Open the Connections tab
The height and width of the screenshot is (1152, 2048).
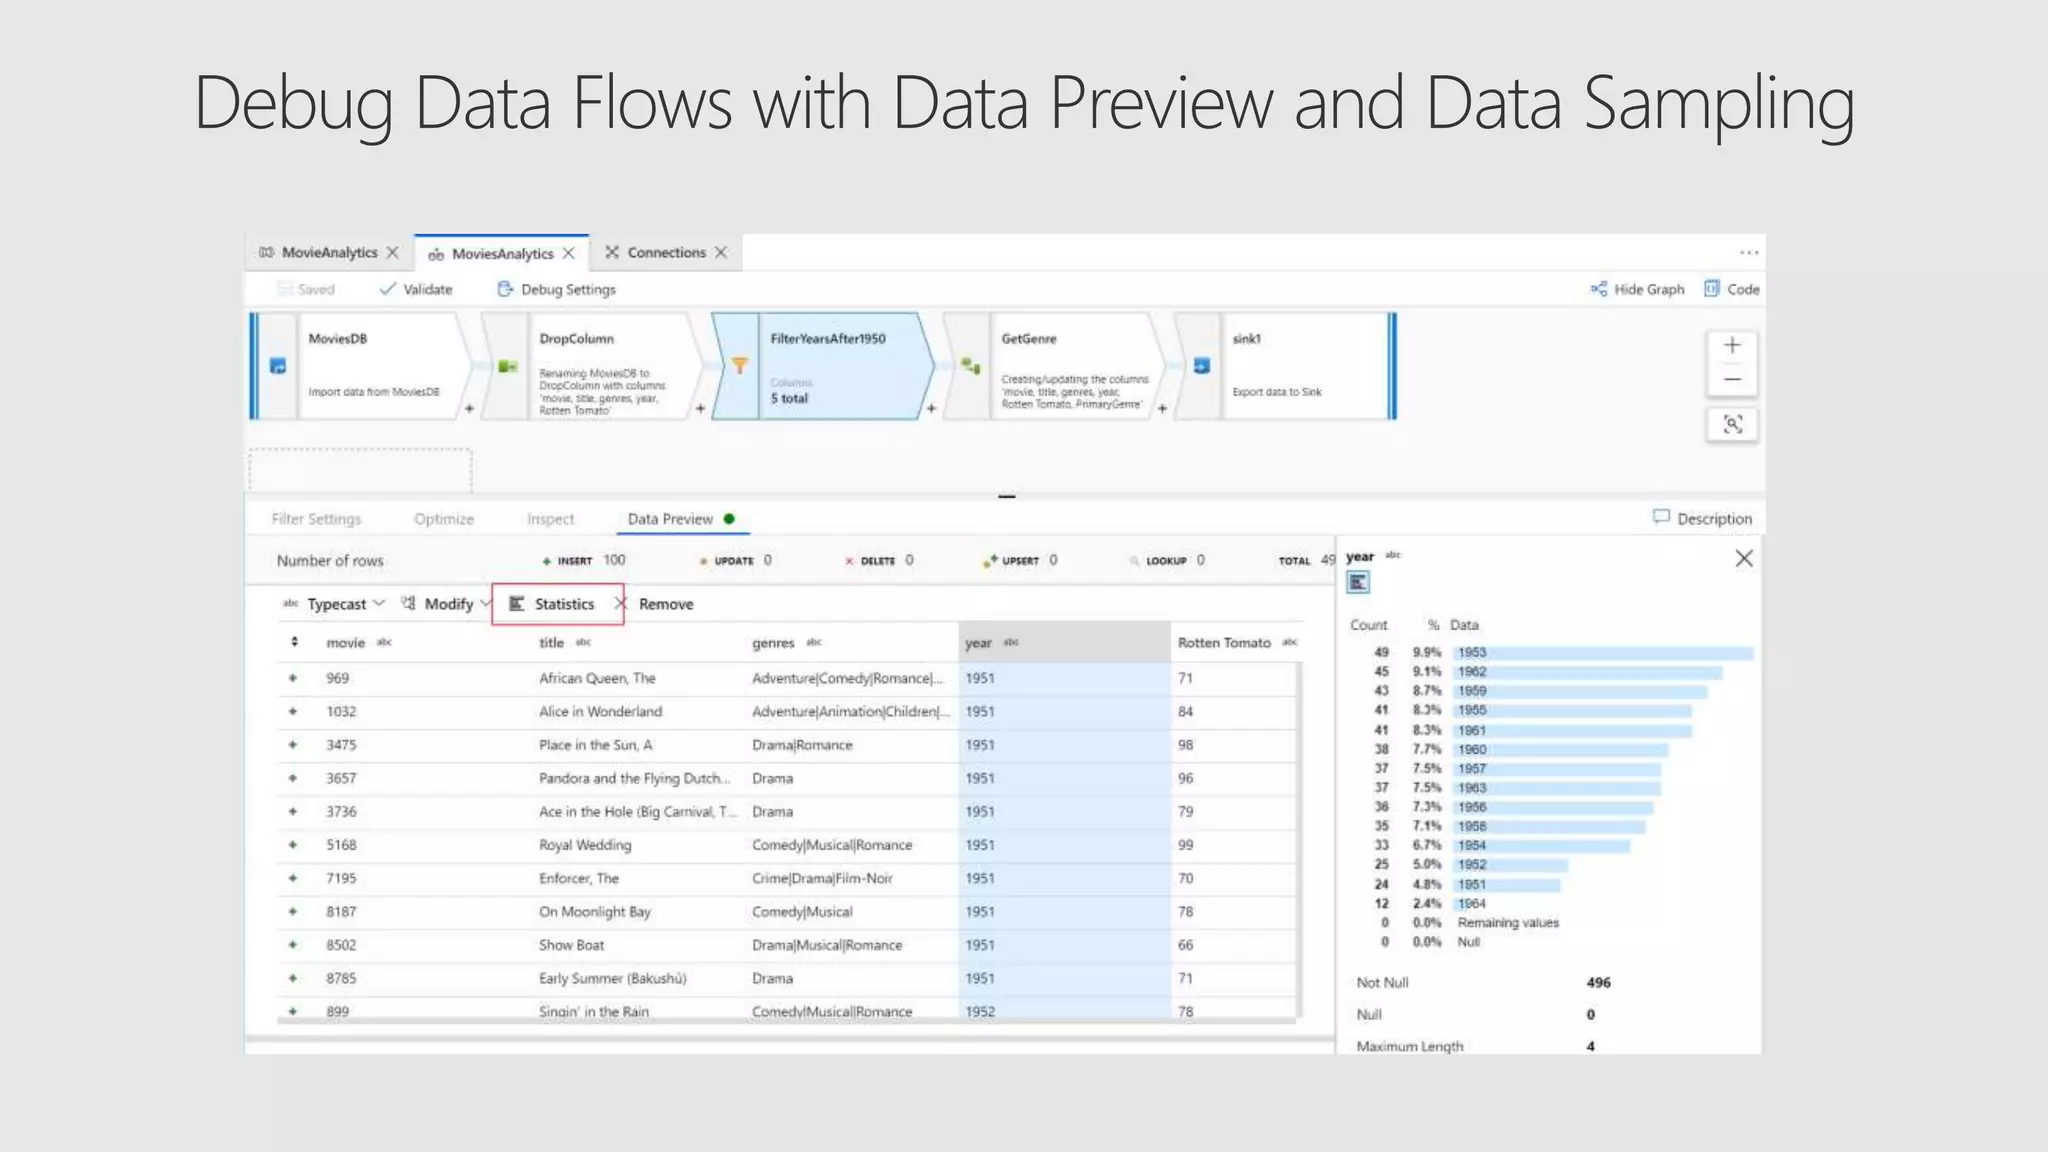click(x=665, y=253)
